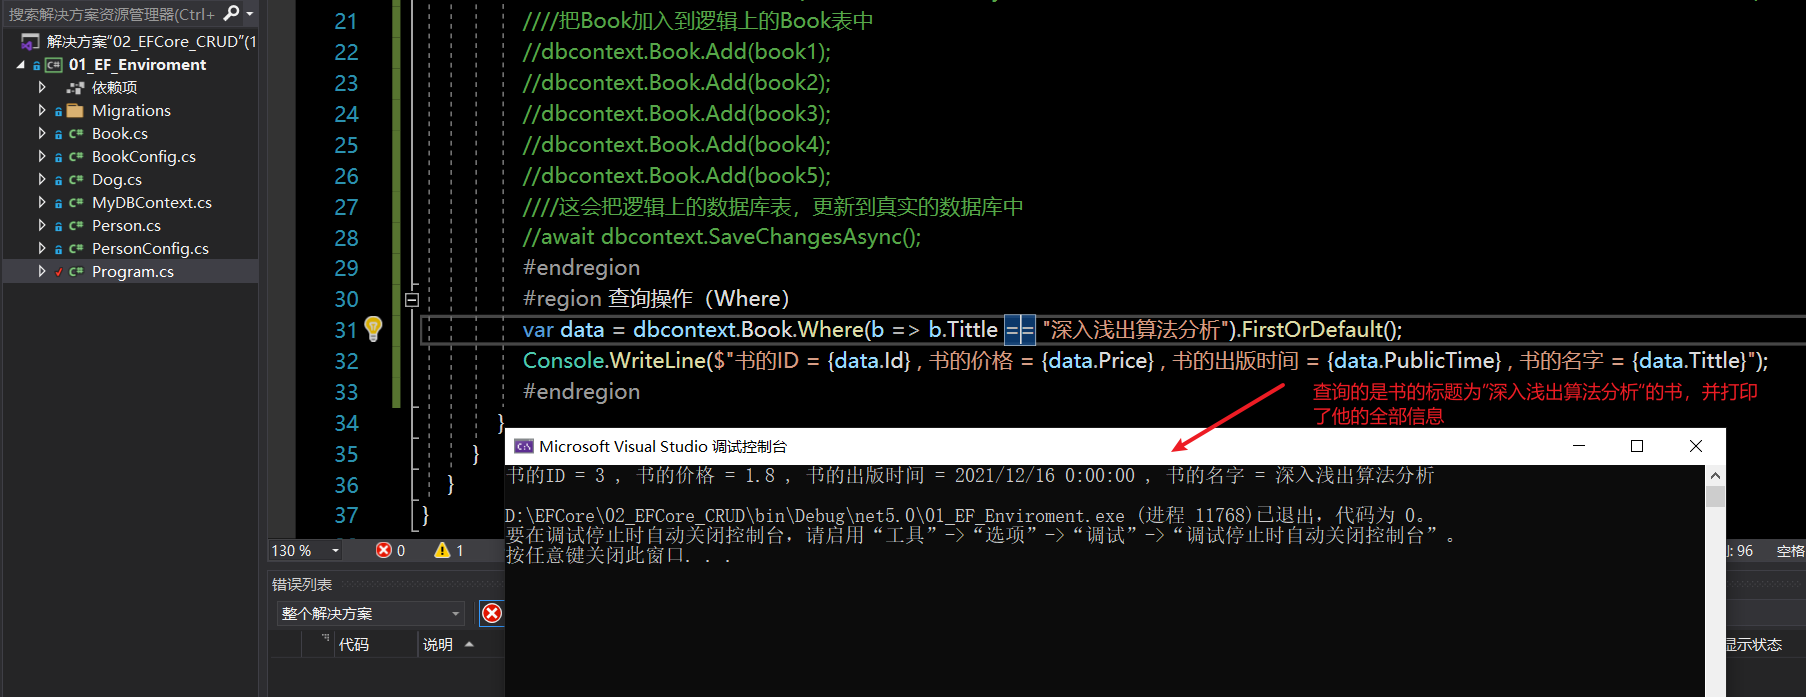The height and width of the screenshot is (697, 1806).
Task: Click the 依赖项 dependencies icon
Action: coord(75,87)
